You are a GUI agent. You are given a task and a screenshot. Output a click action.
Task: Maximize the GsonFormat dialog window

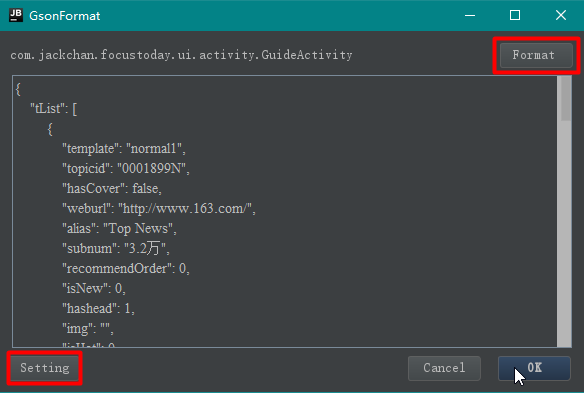[515, 15]
